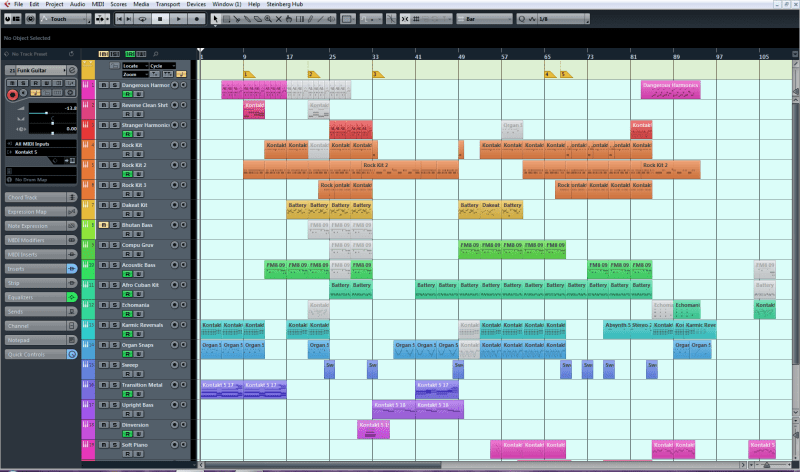800x472 pixels.
Task: Select the Glue tool
Action: 247,19
